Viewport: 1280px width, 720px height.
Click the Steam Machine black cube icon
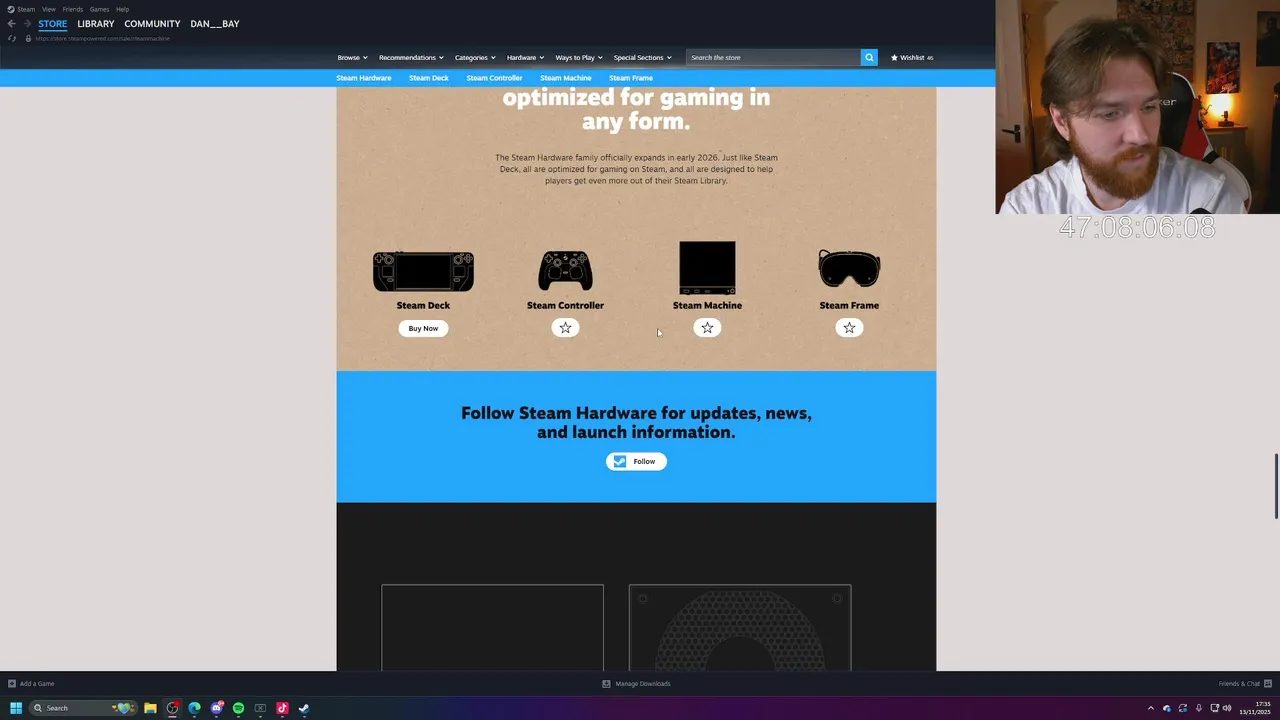pos(707,267)
